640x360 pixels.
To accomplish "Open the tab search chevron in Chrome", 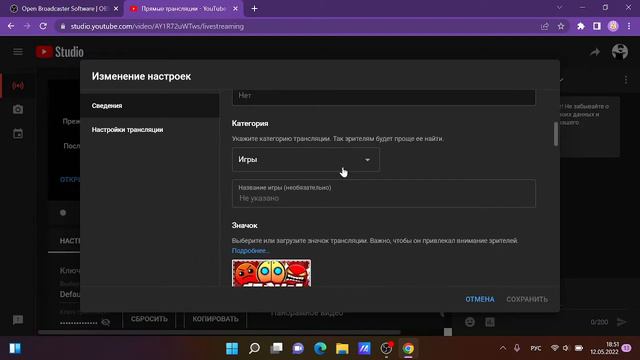I will click(559, 7).
